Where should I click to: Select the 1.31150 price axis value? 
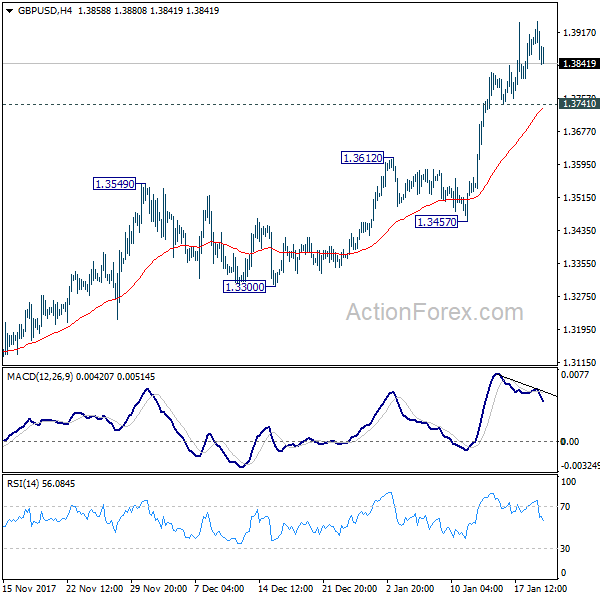click(578, 363)
